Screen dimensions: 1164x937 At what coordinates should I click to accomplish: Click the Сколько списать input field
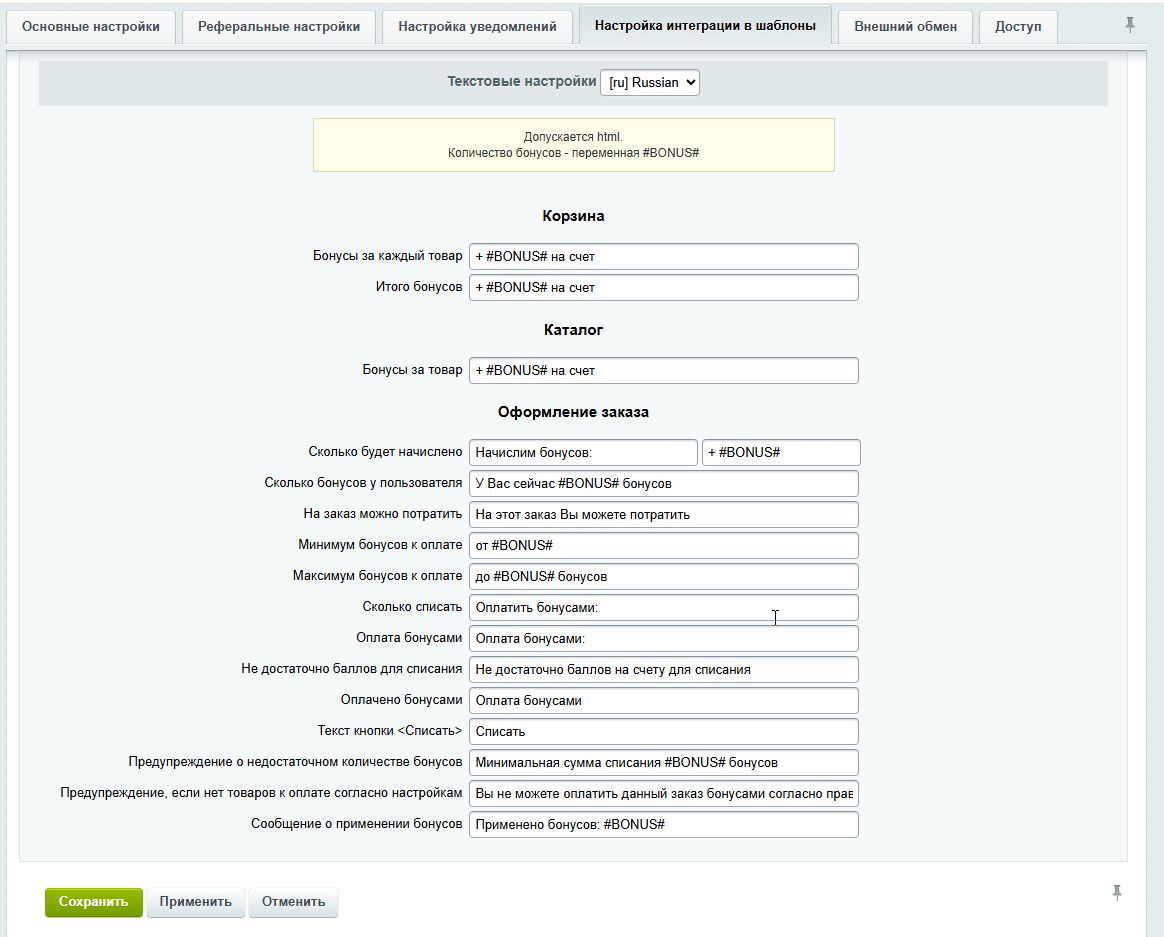tap(664, 608)
